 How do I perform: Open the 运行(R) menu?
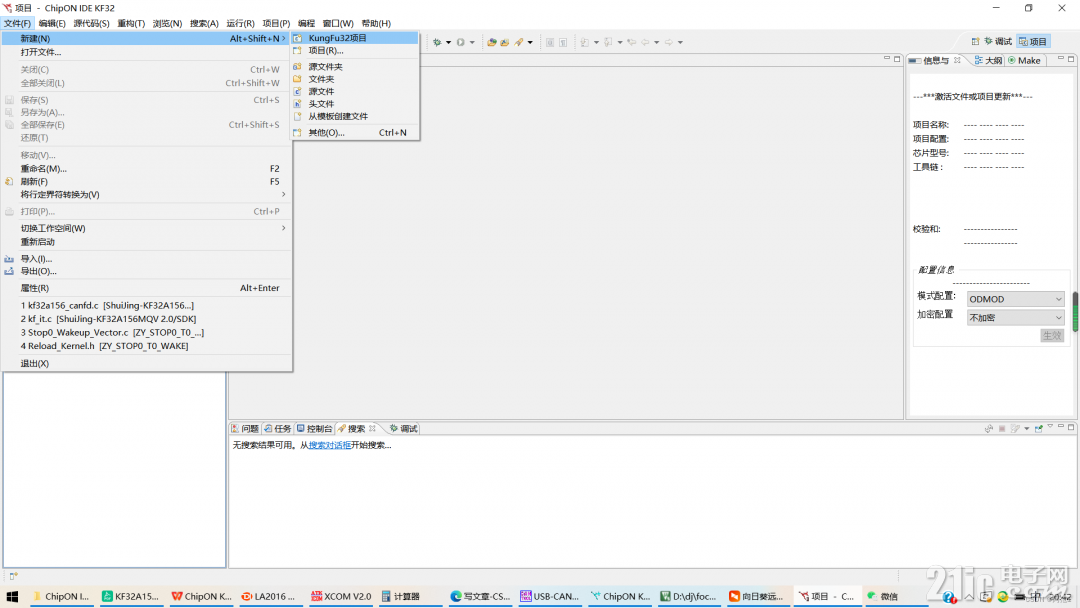[240, 23]
